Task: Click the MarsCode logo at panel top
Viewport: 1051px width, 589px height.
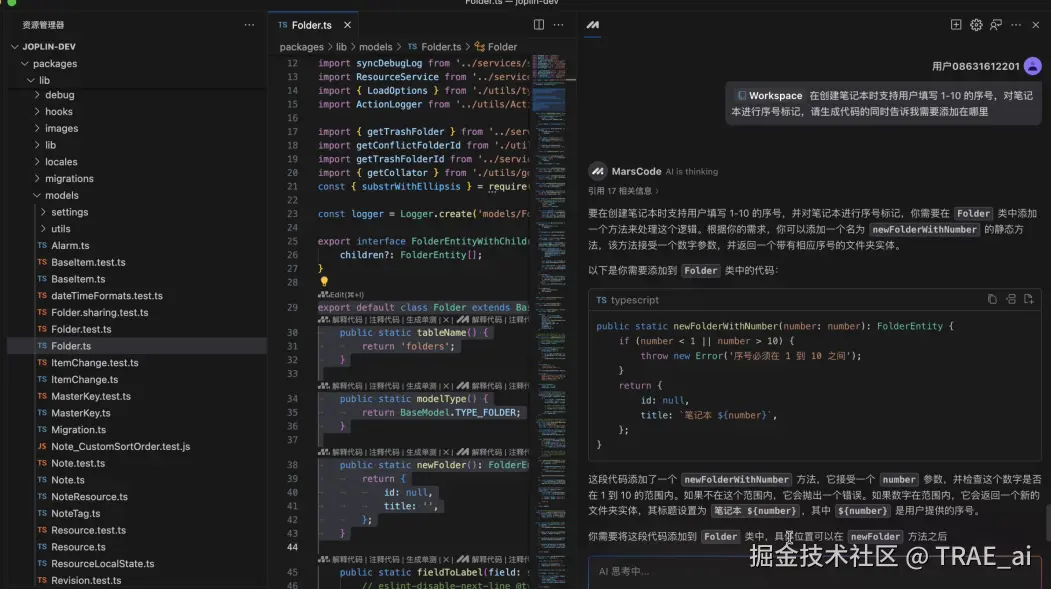Action: tap(594, 24)
